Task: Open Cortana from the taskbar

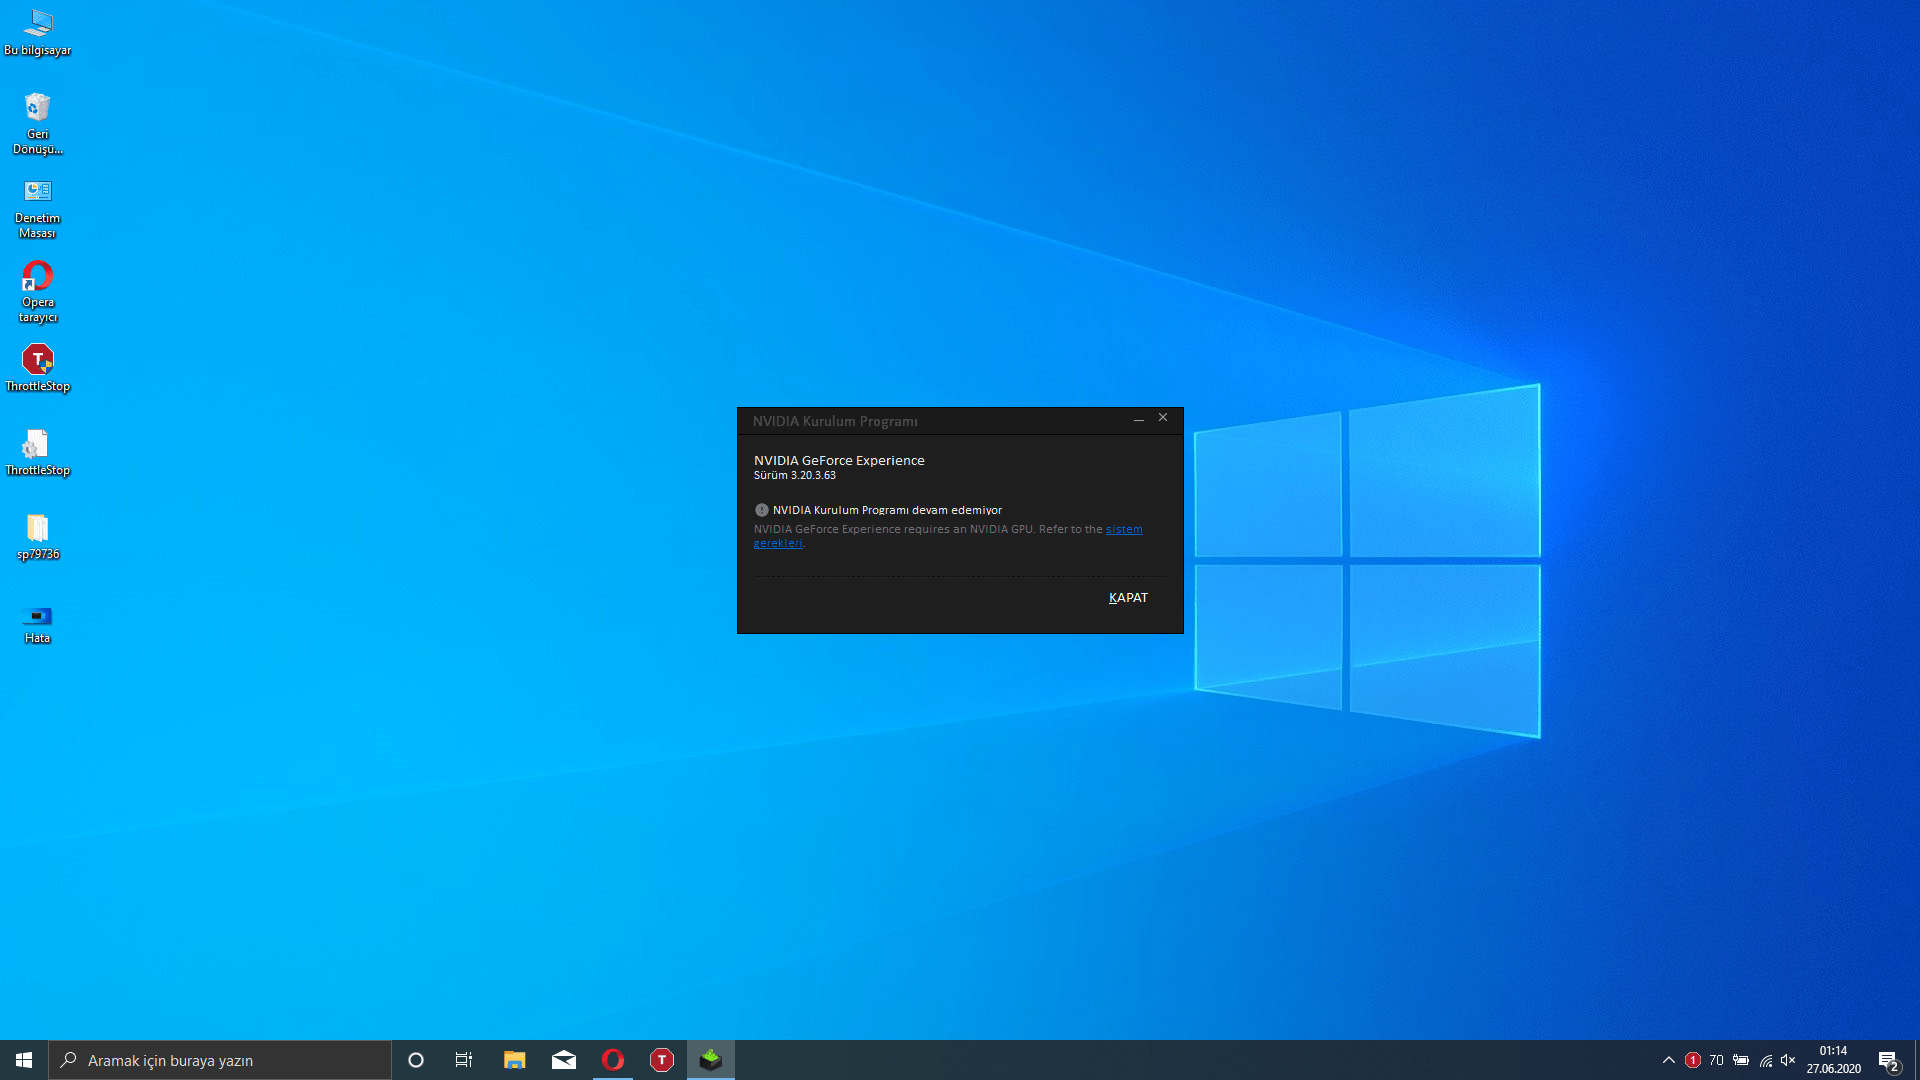Action: click(416, 1060)
